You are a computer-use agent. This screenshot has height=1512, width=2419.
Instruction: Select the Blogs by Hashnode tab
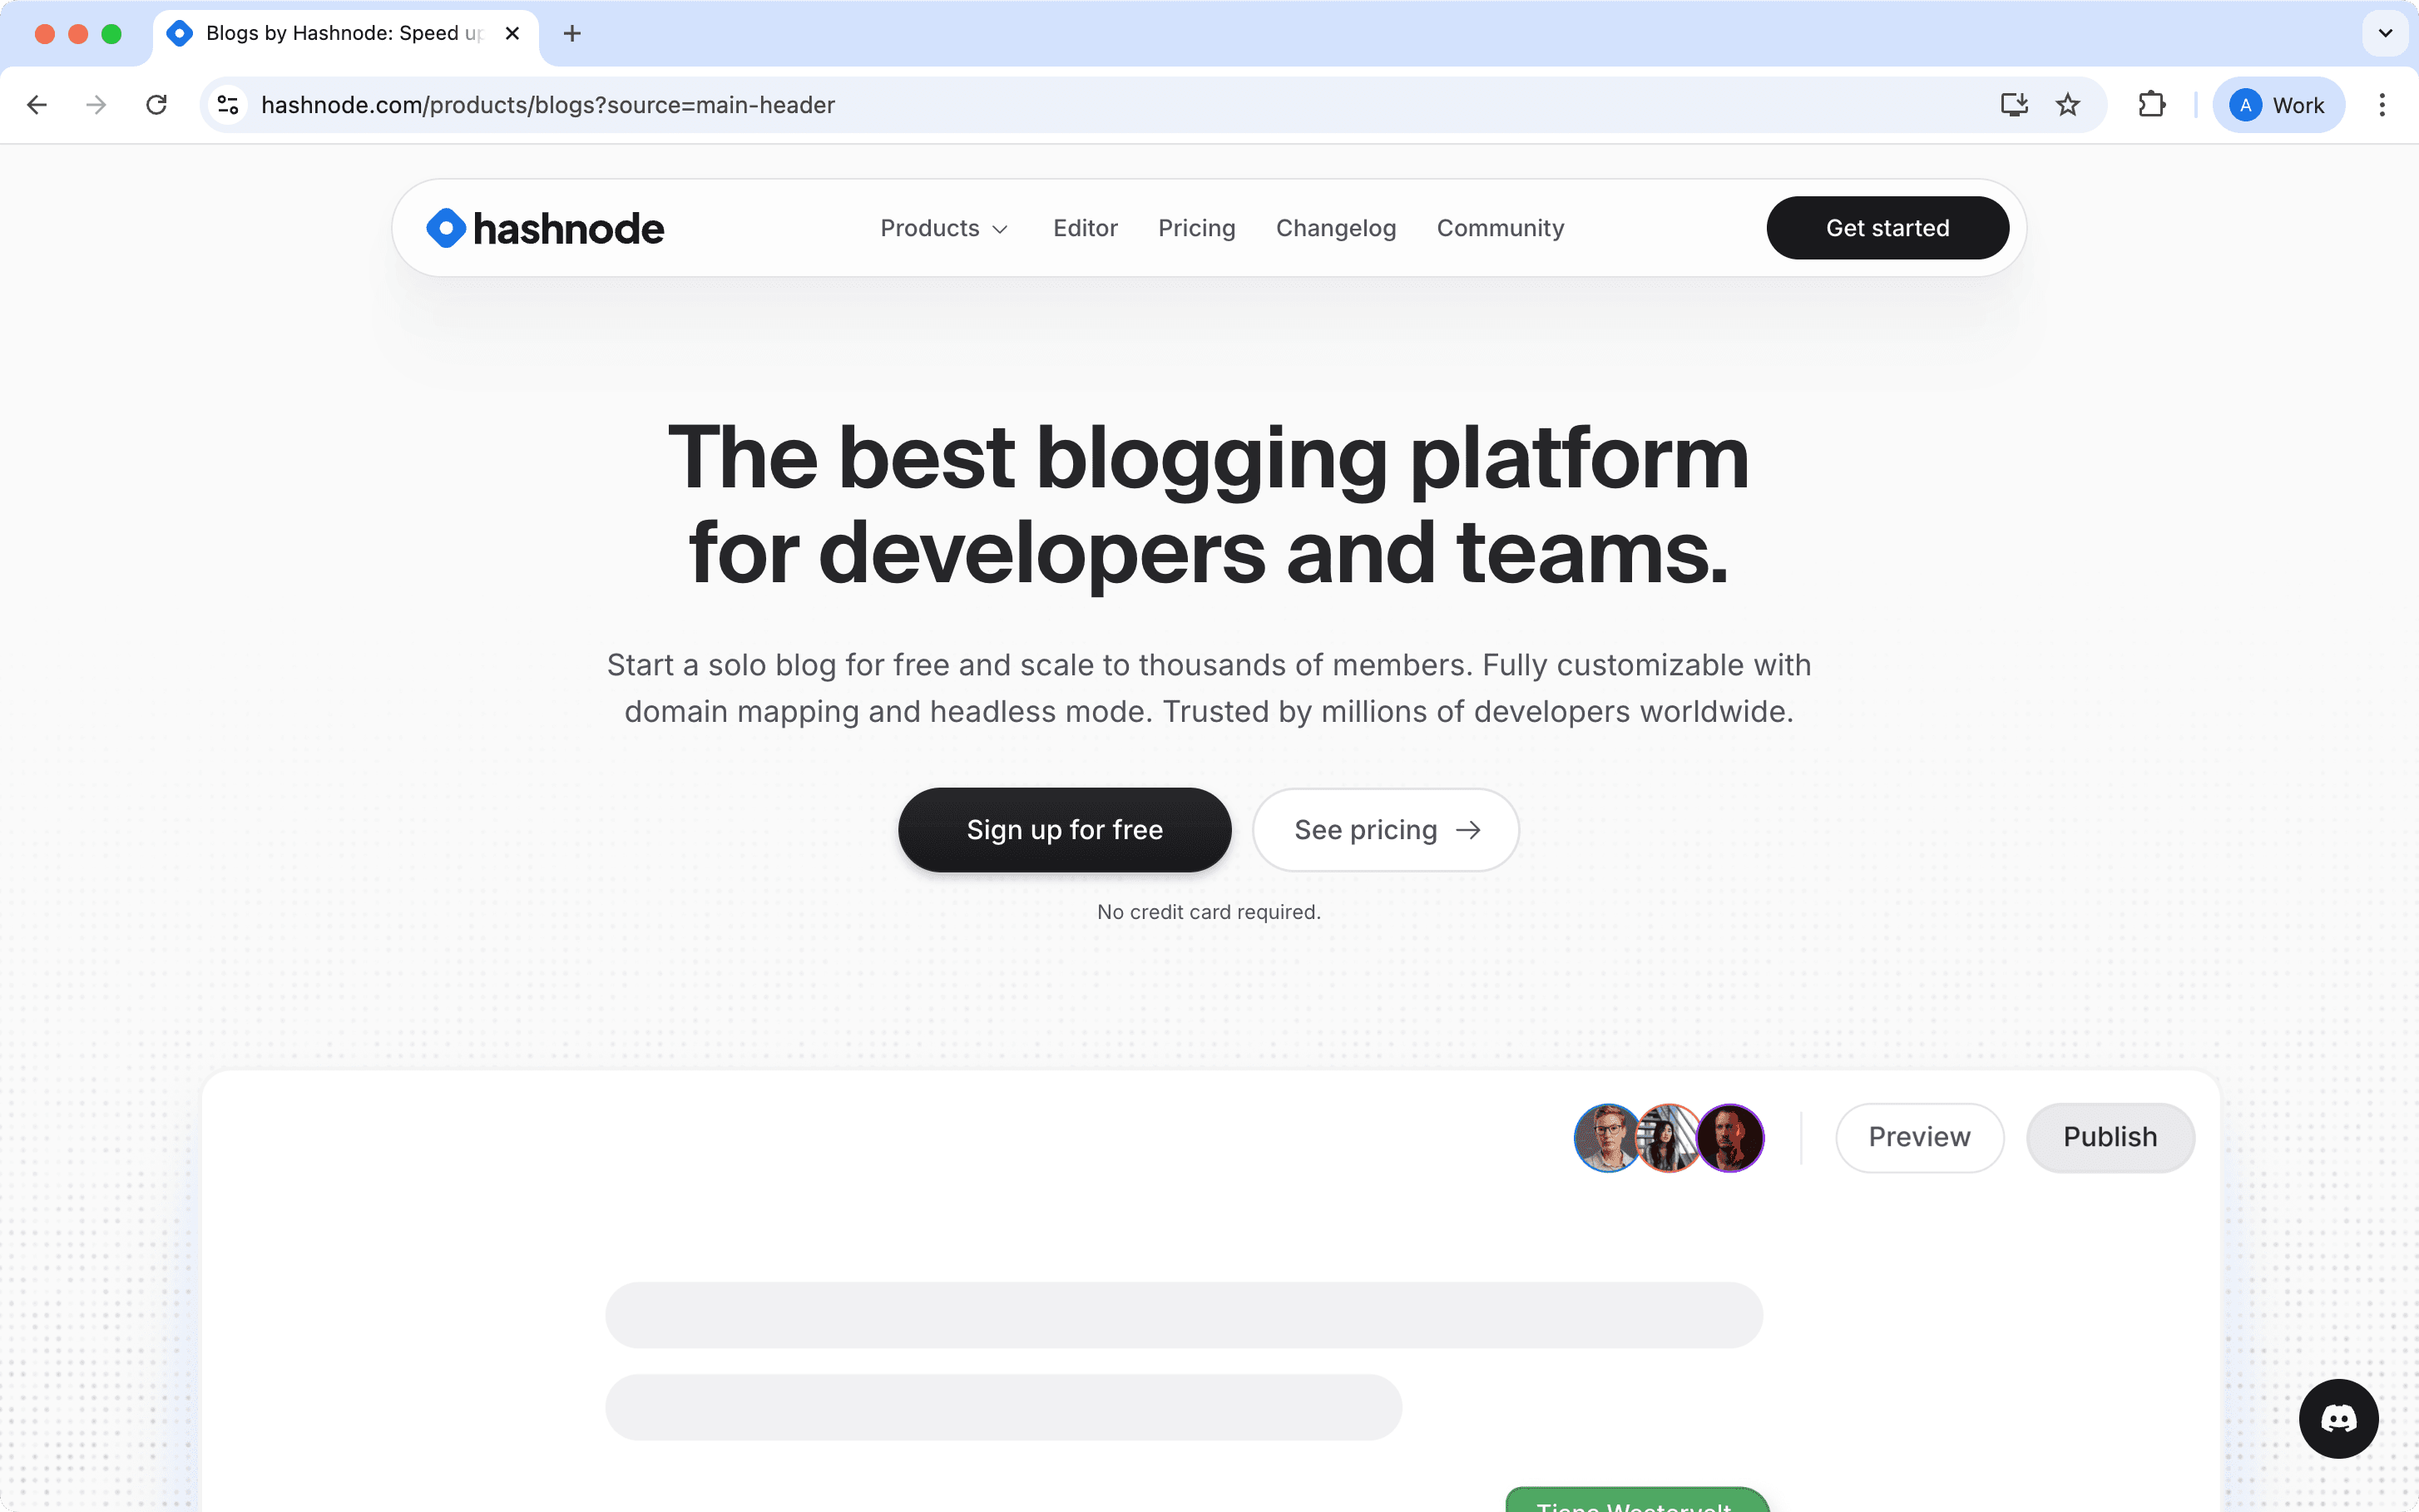click(345, 34)
